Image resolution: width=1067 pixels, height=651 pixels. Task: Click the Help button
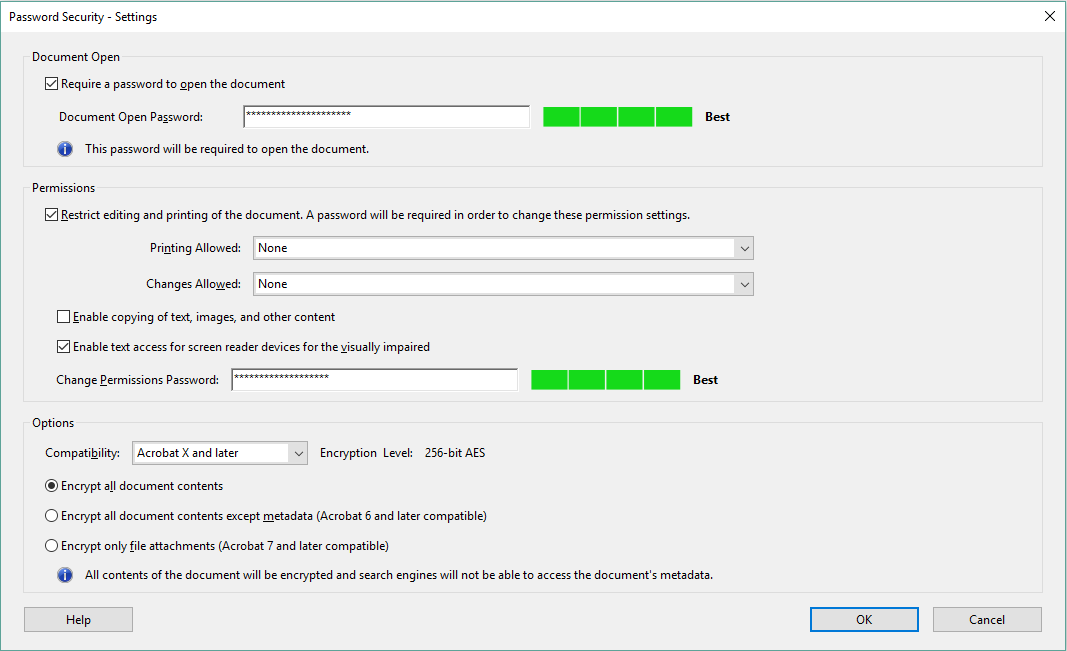click(x=78, y=620)
